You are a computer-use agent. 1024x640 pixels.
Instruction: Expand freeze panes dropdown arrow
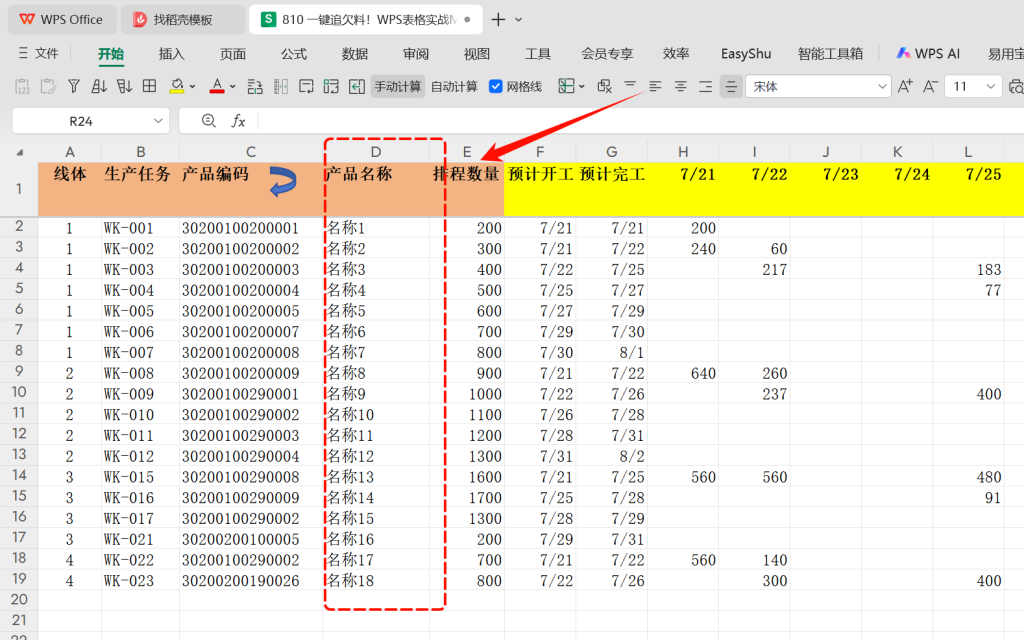coord(581,86)
